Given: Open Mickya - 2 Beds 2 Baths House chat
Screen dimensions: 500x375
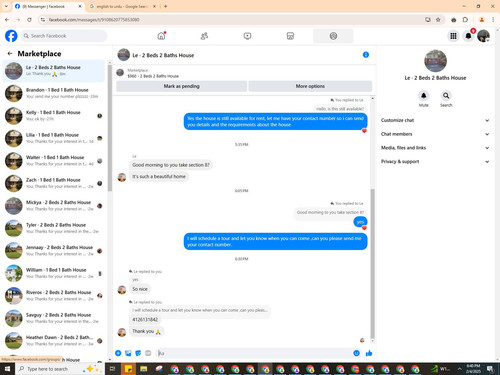Looking at the screenshot, I should click(54, 206).
